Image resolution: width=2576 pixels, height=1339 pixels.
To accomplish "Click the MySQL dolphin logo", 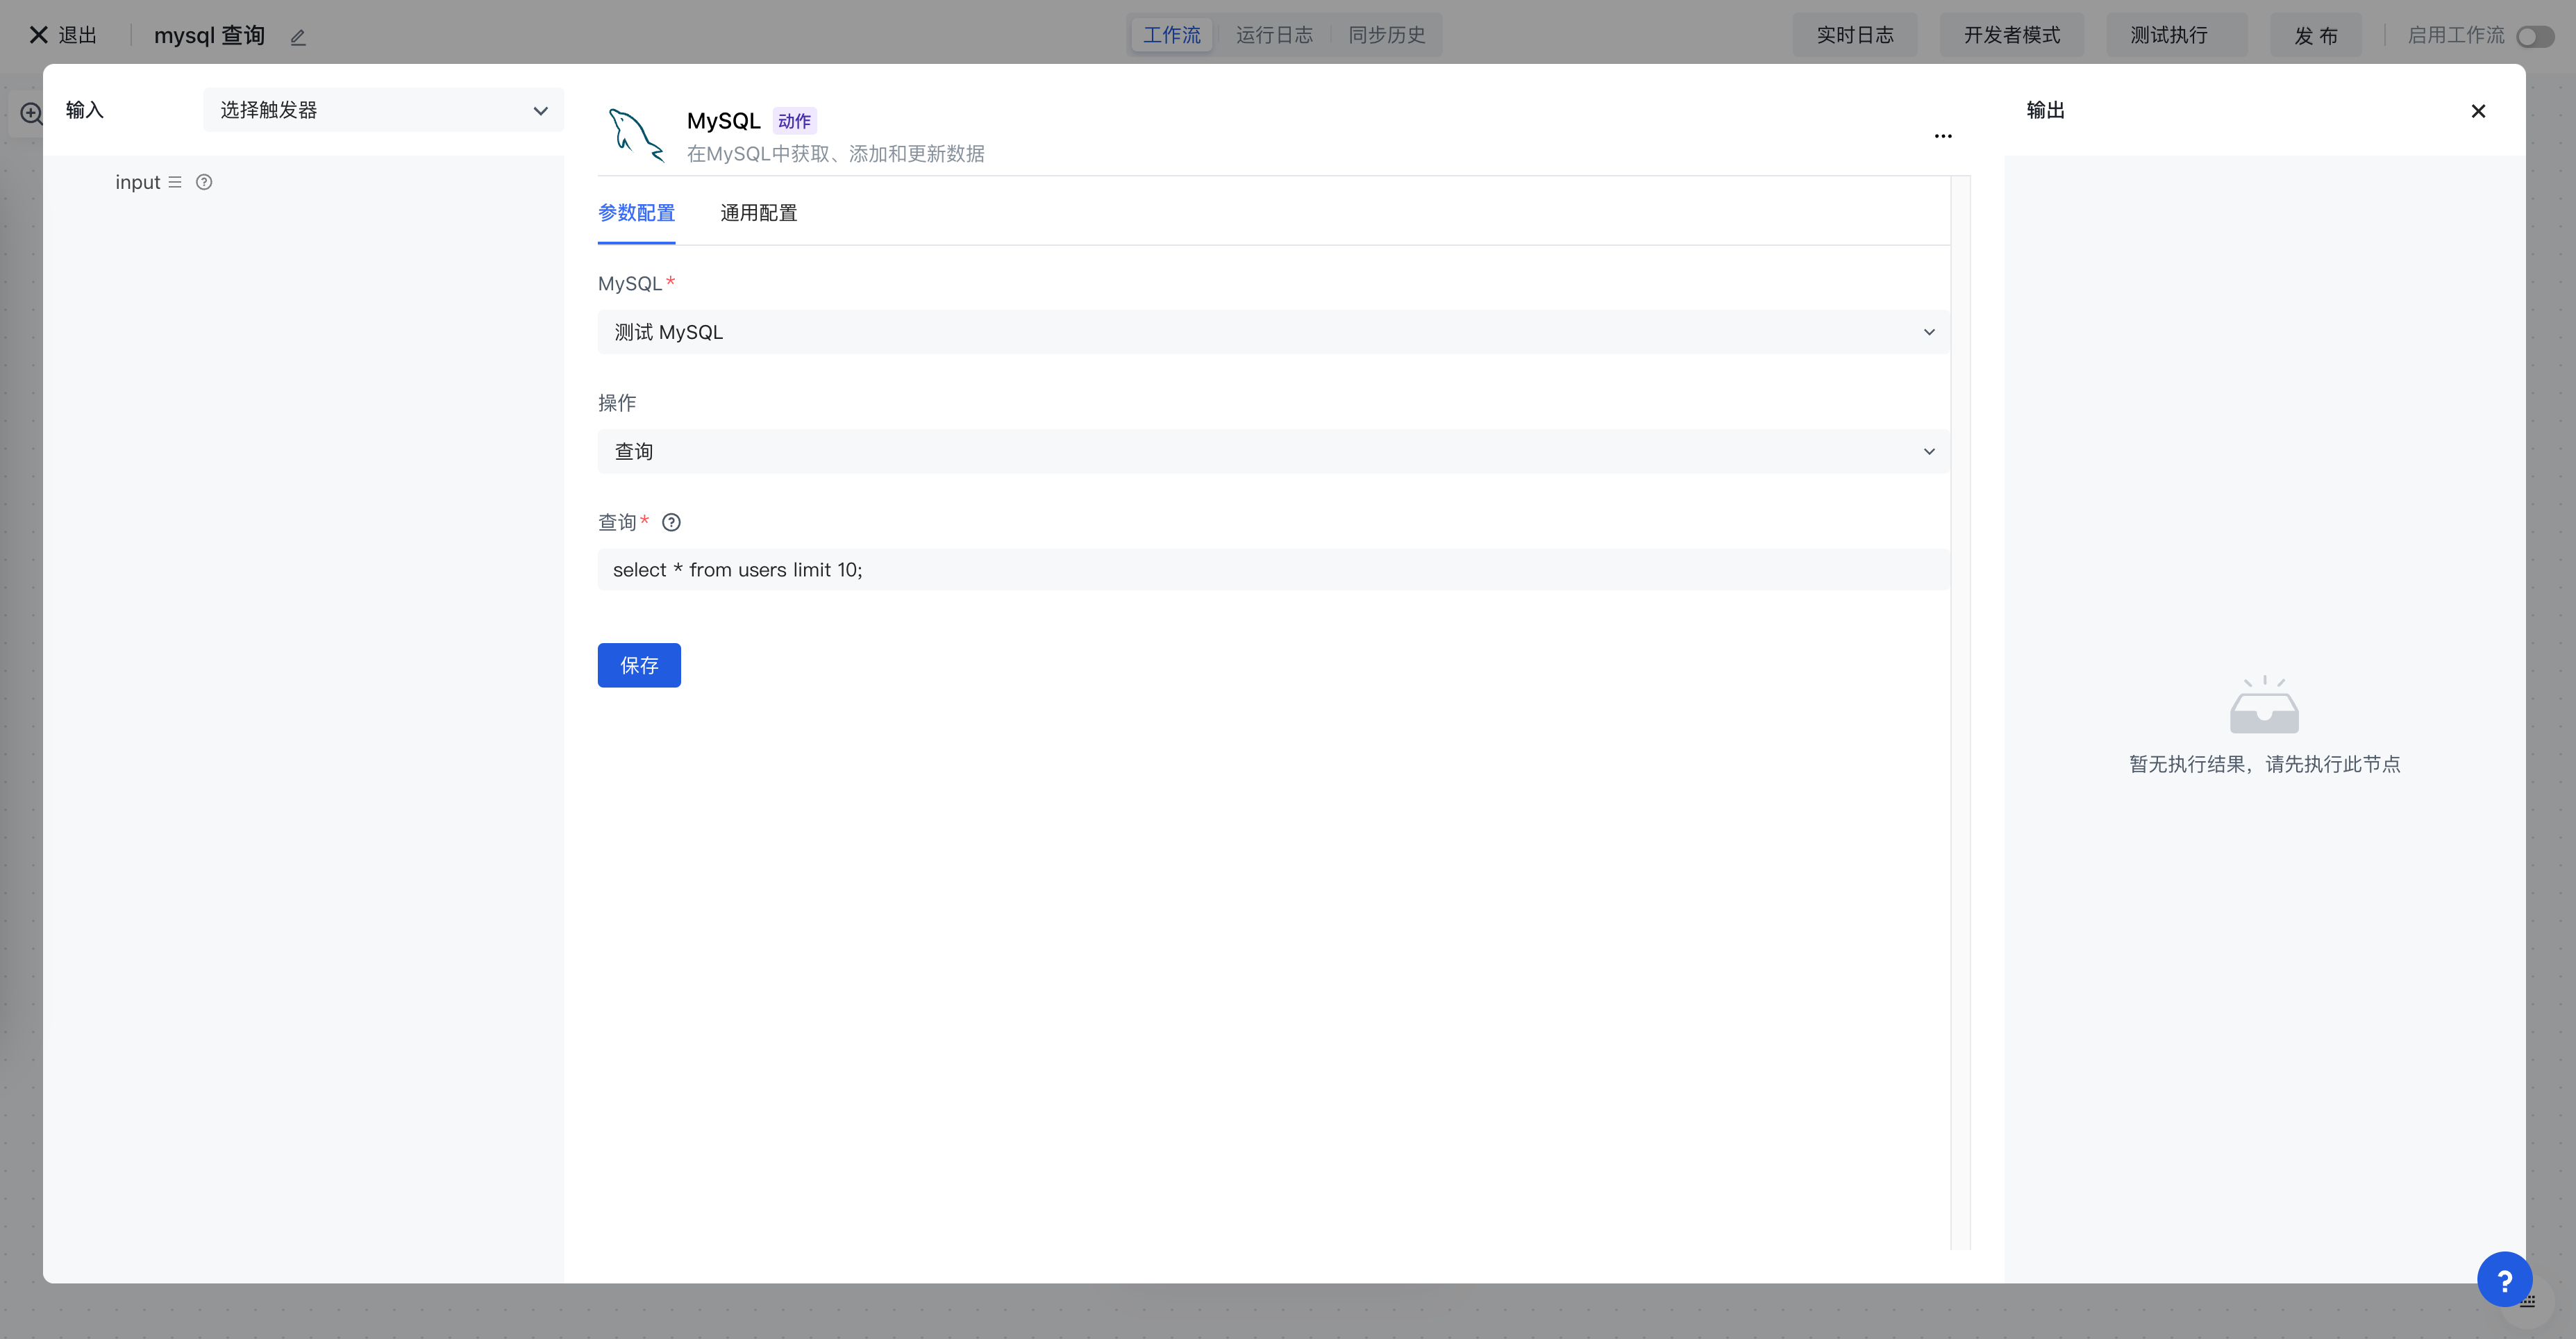I will [x=636, y=135].
